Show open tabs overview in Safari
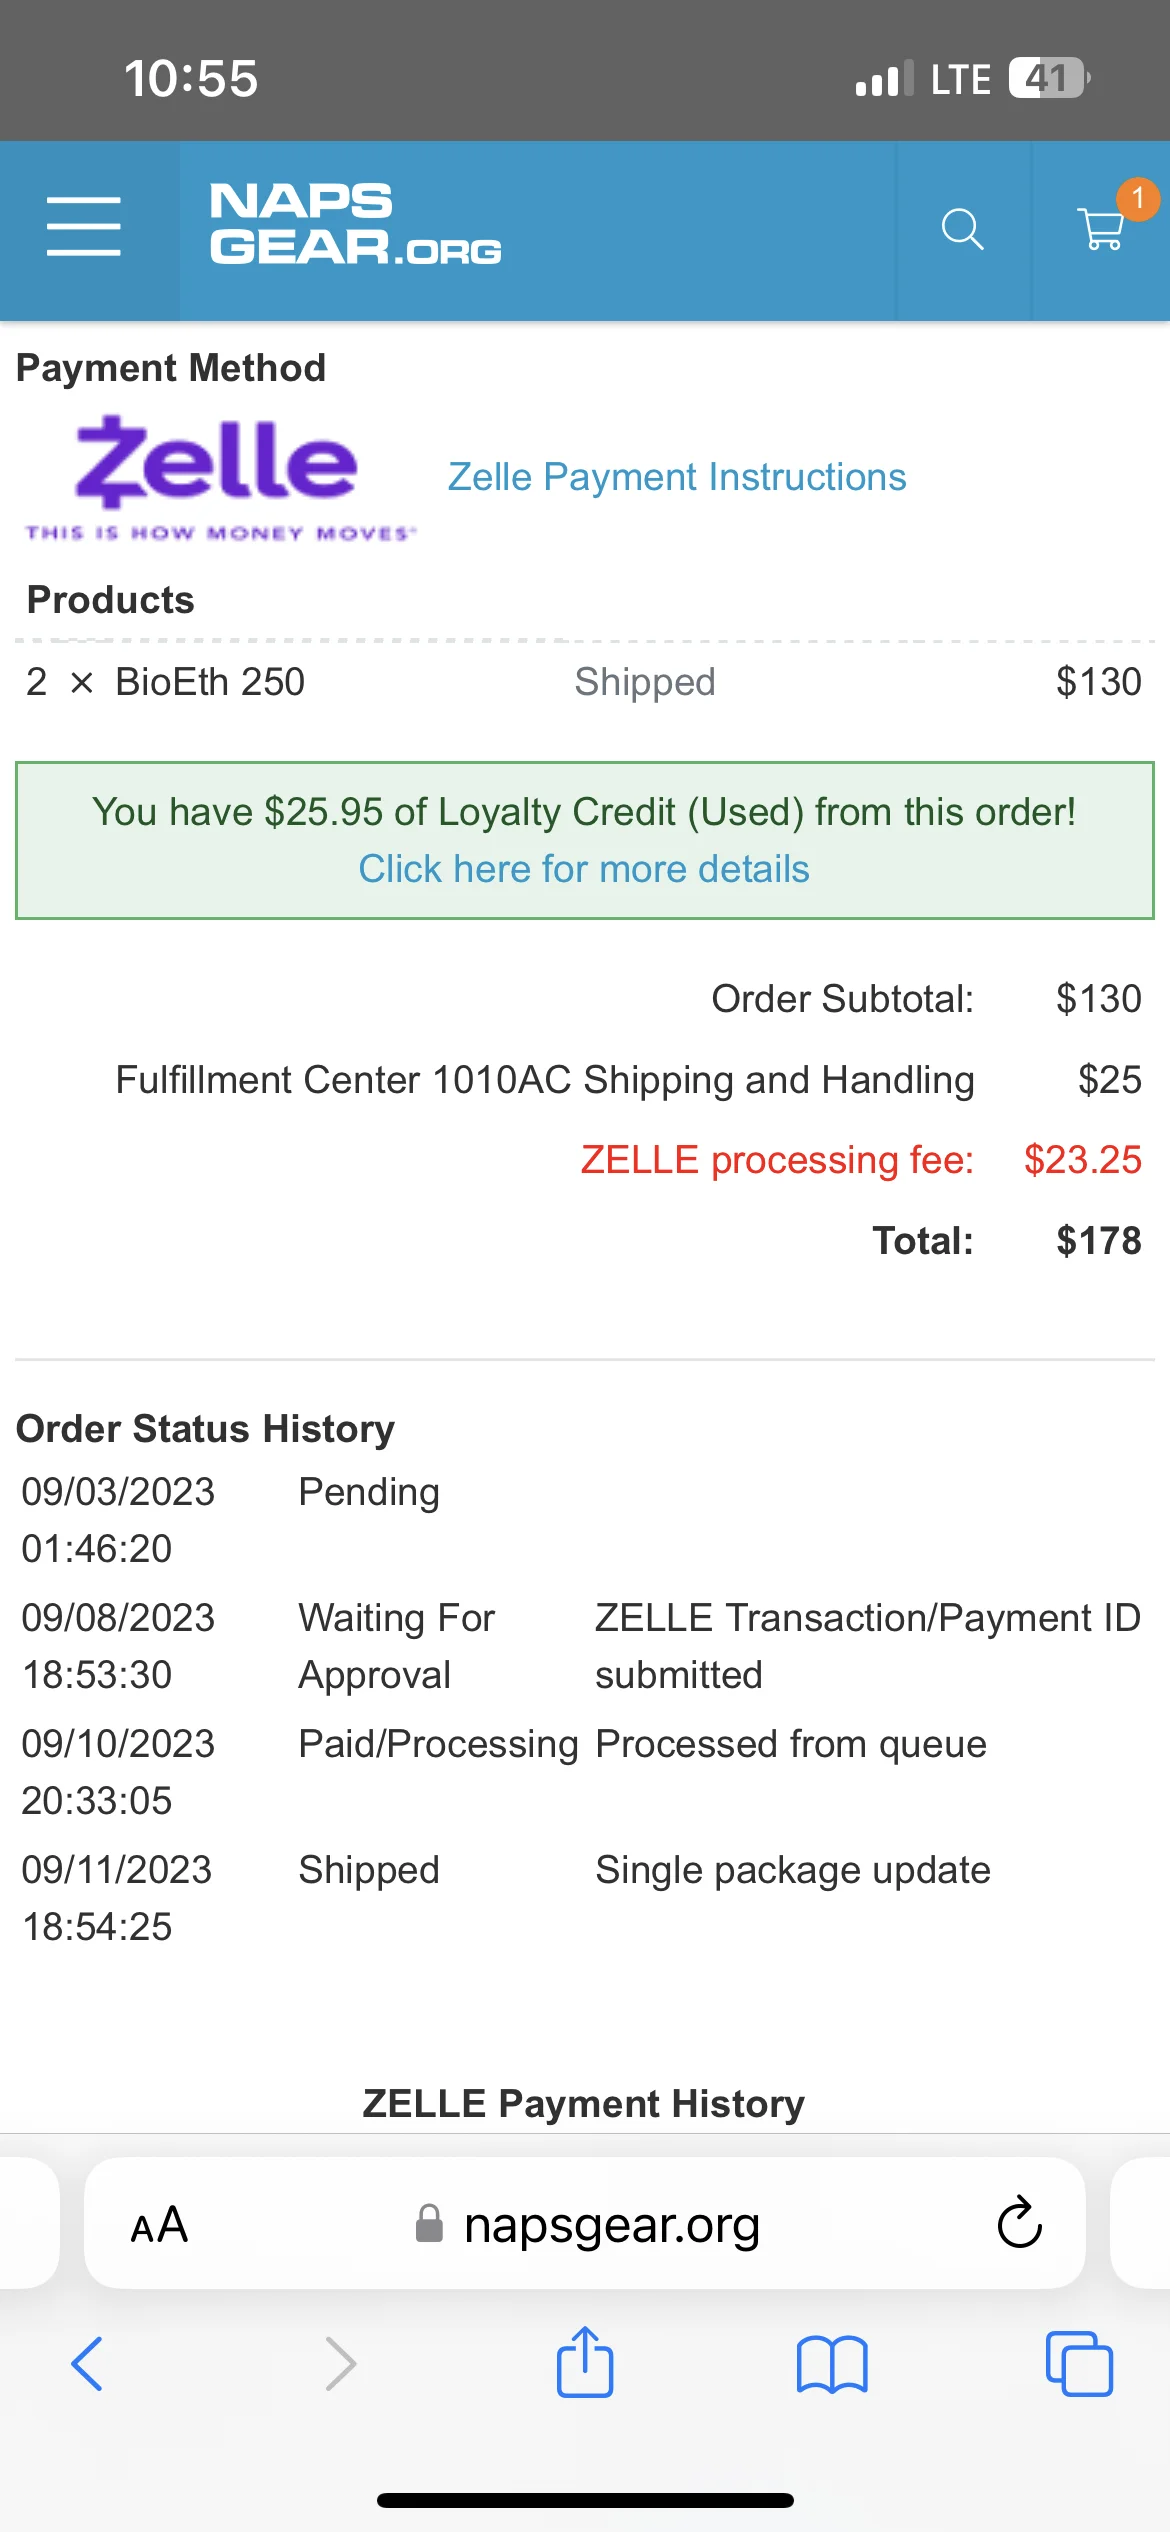The image size is (1170, 2532). [x=1079, y=2365]
